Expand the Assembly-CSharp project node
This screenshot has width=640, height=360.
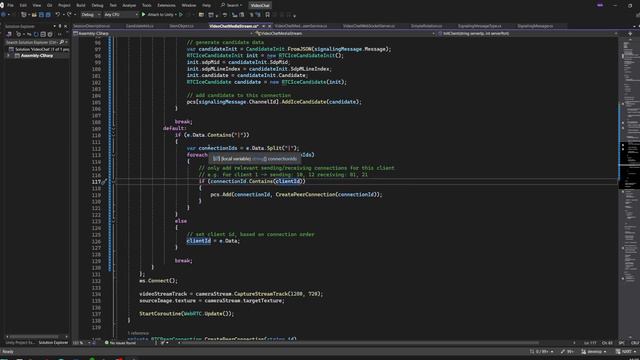coord(8,56)
